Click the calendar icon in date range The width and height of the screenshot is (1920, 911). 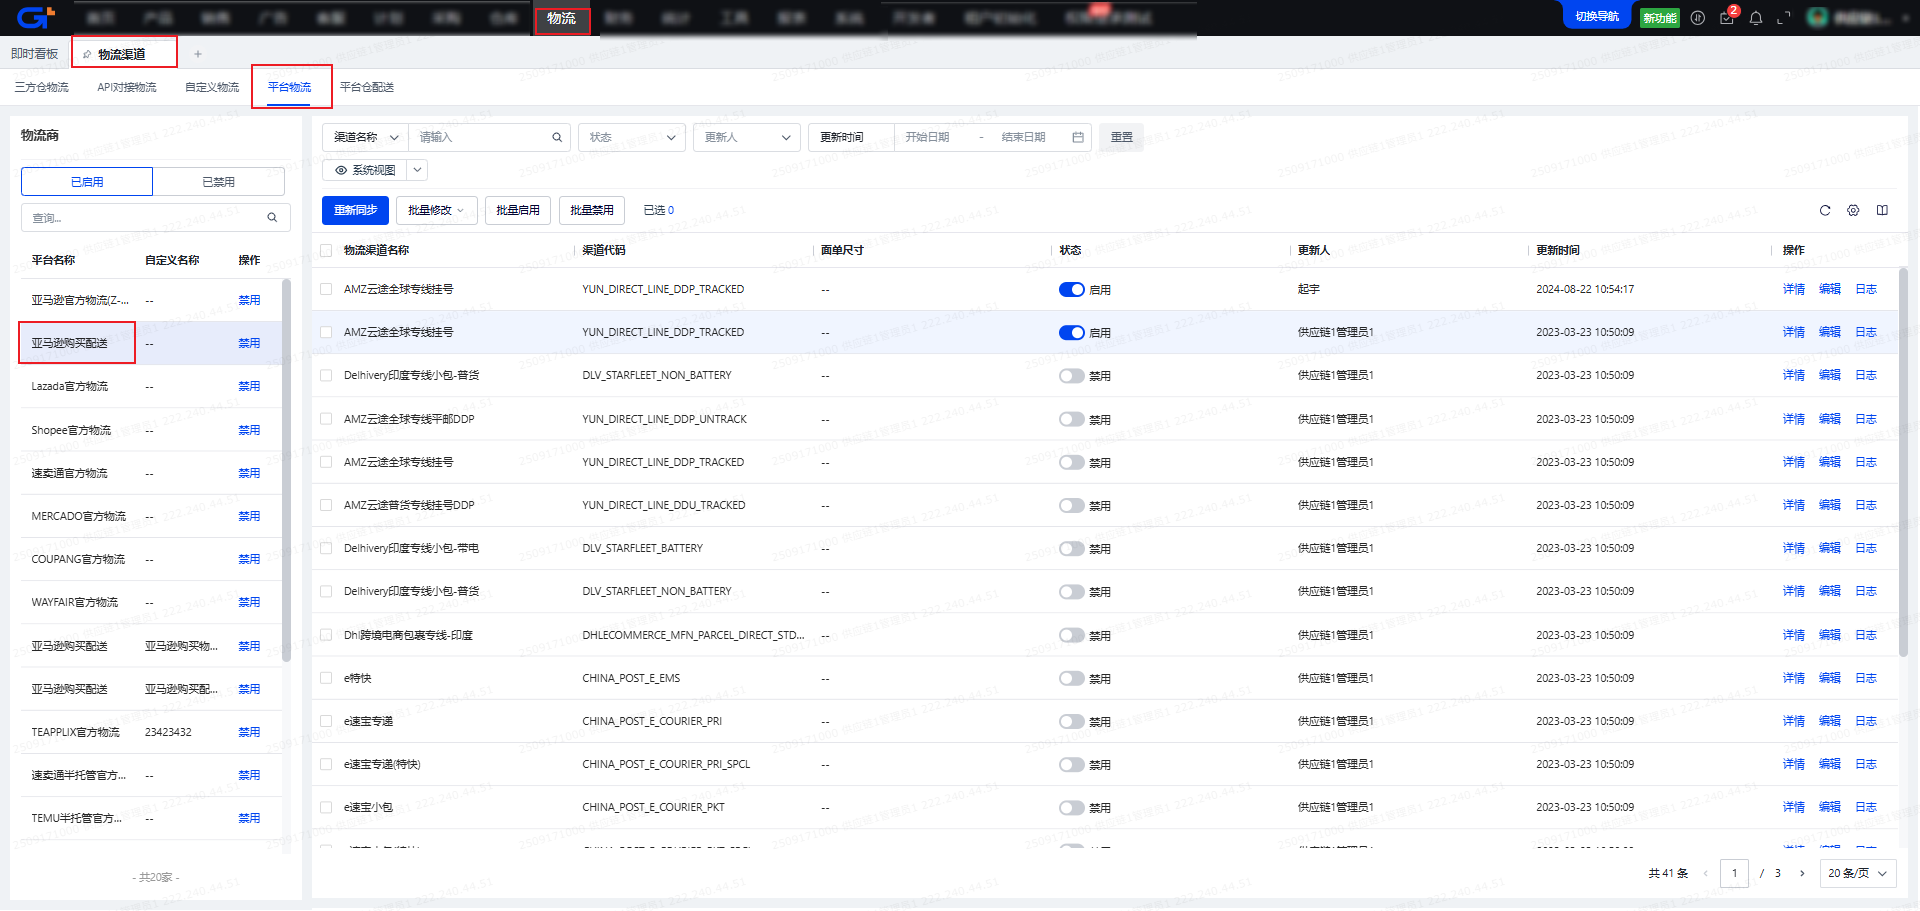(x=1078, y=137)
